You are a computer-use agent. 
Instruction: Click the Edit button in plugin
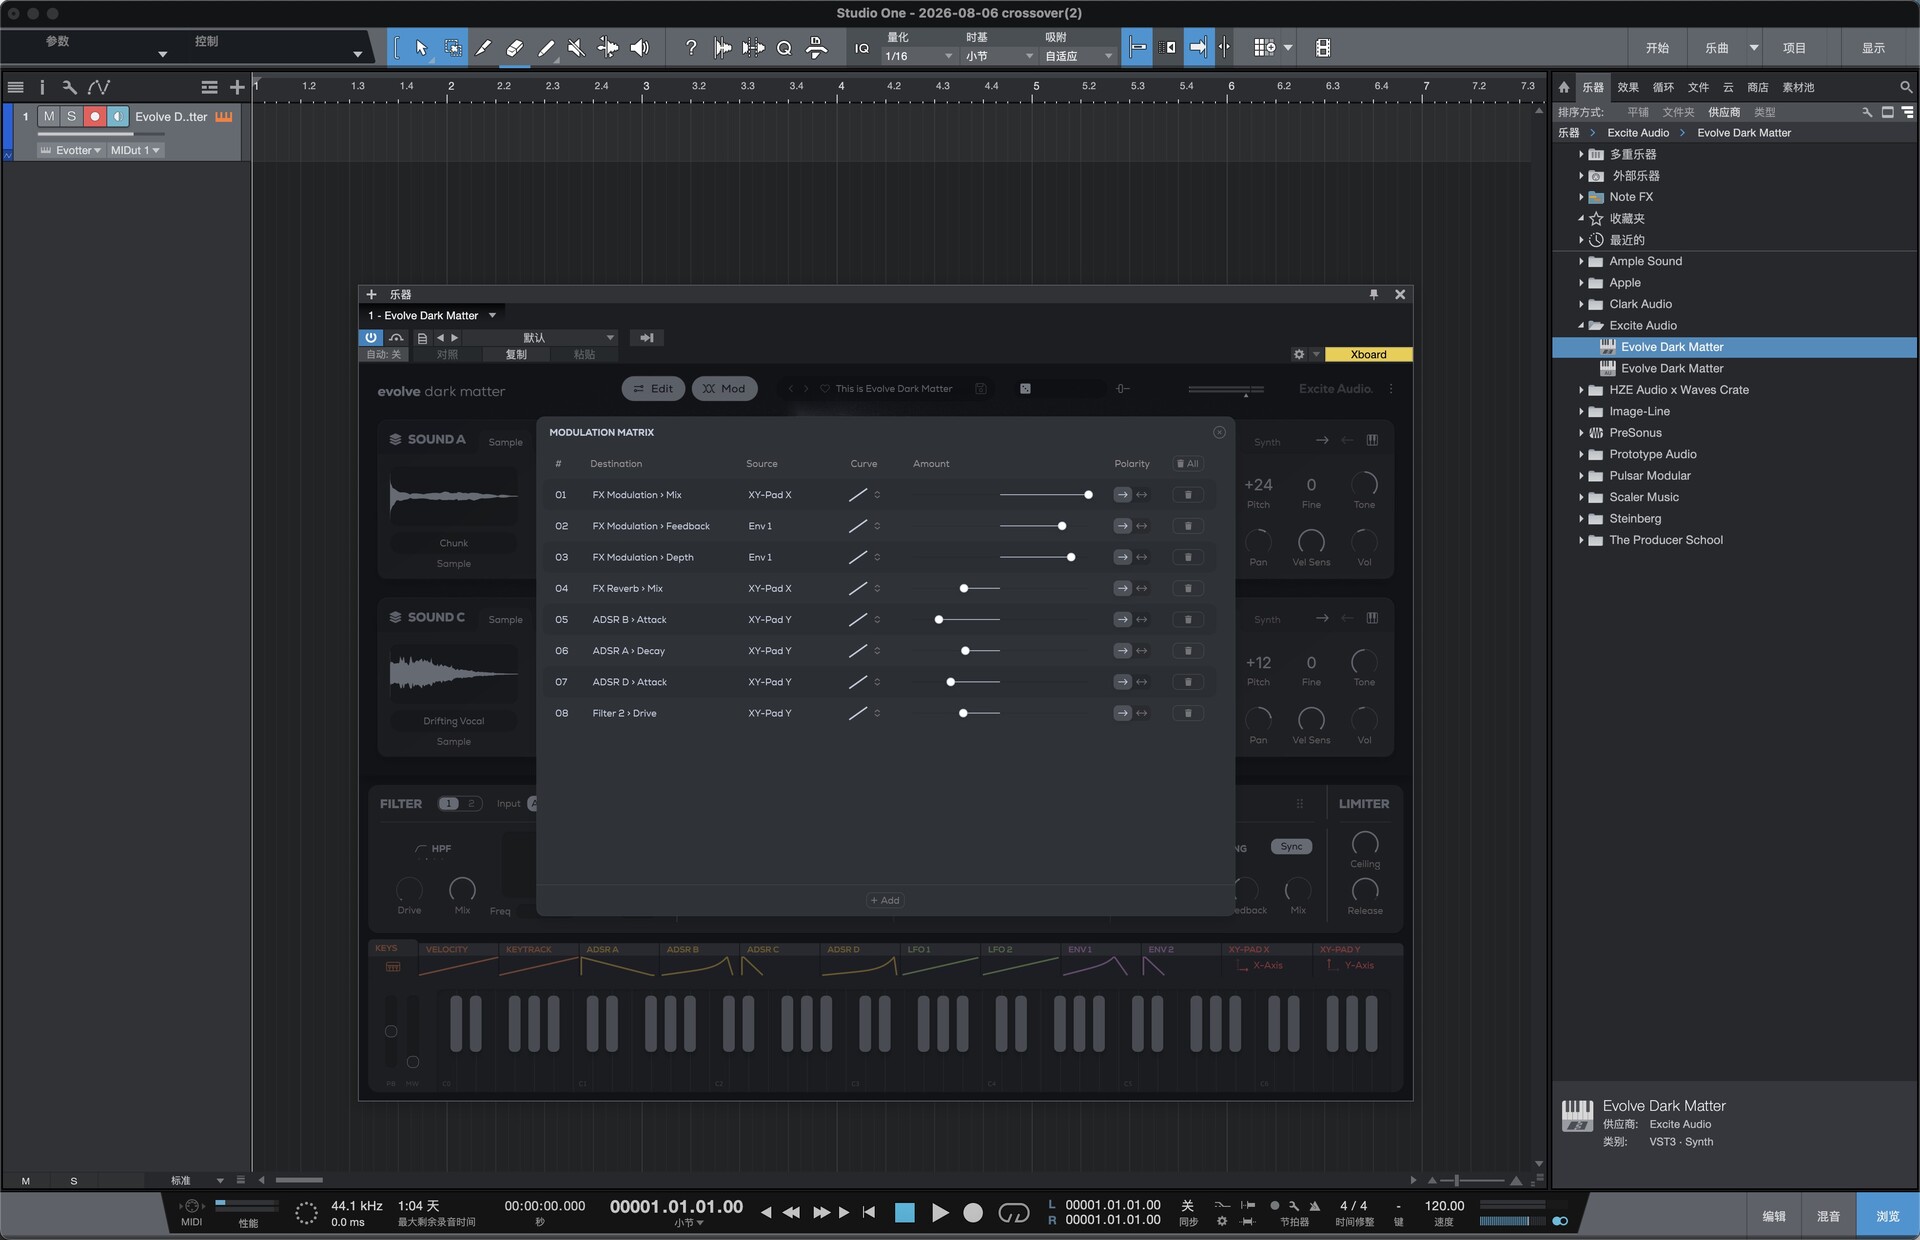click(x=653, y=389)
